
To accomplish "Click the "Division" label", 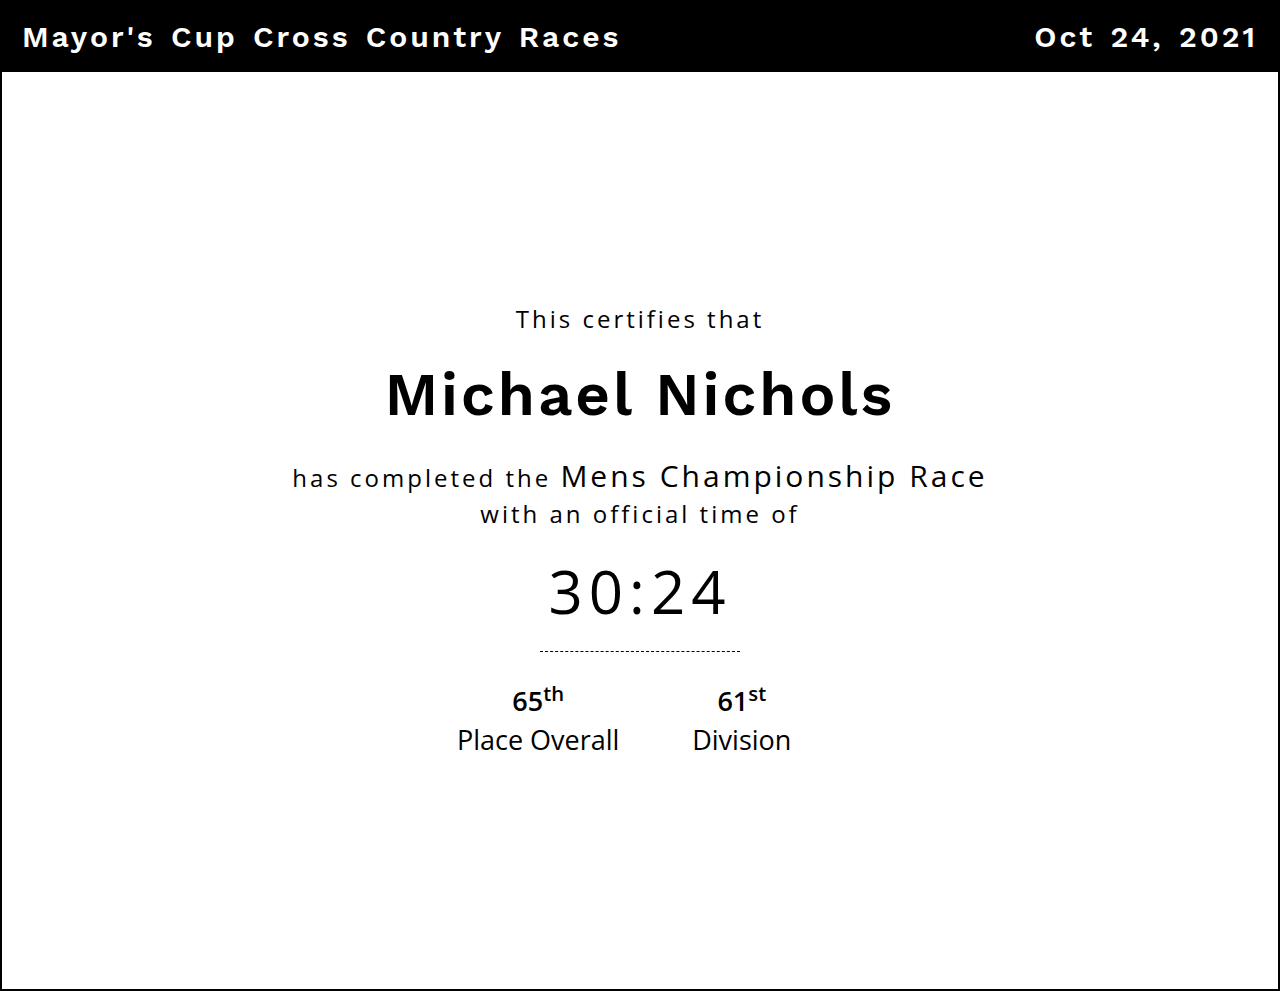I will pyautogui.click(x=741, y=741).
